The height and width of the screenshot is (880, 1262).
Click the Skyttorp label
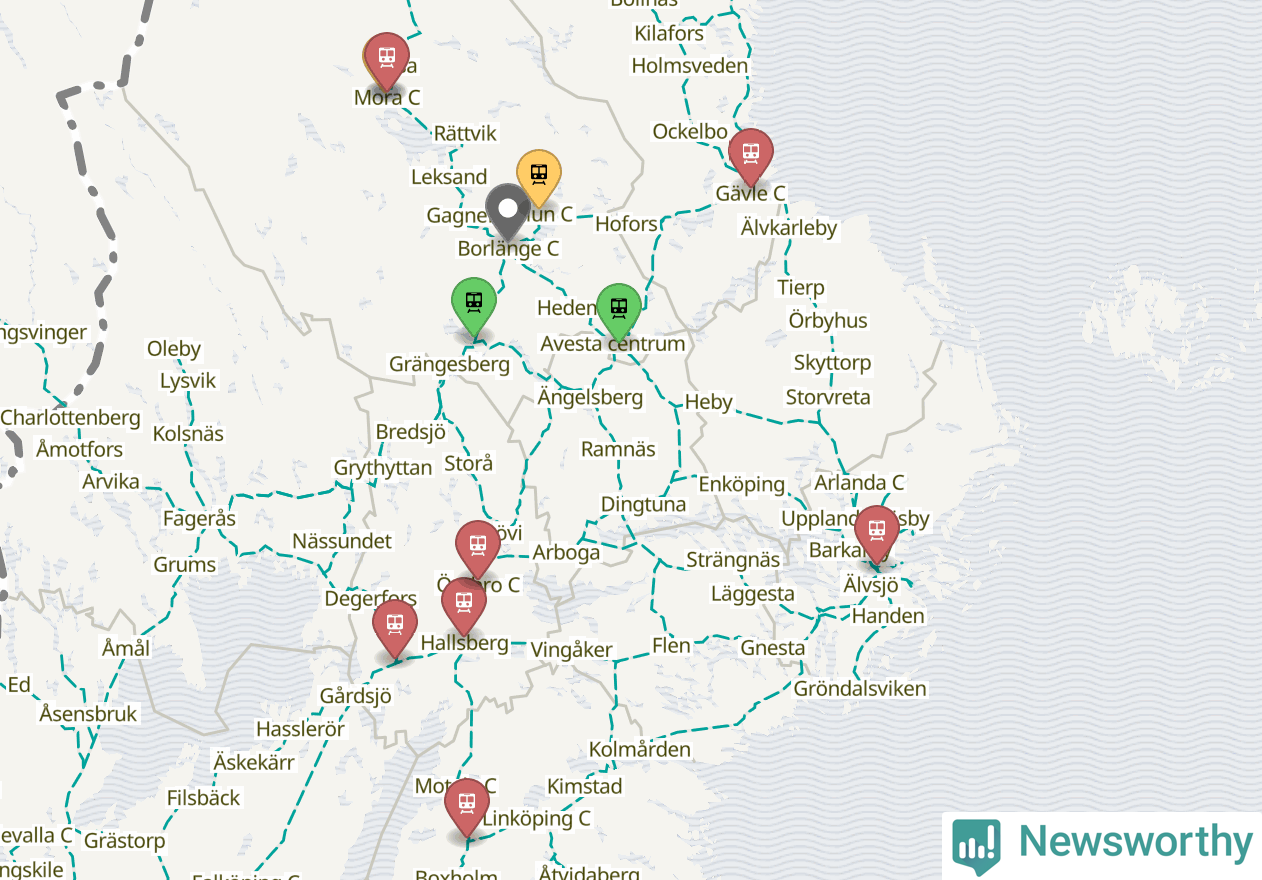(x=832, y=363)
